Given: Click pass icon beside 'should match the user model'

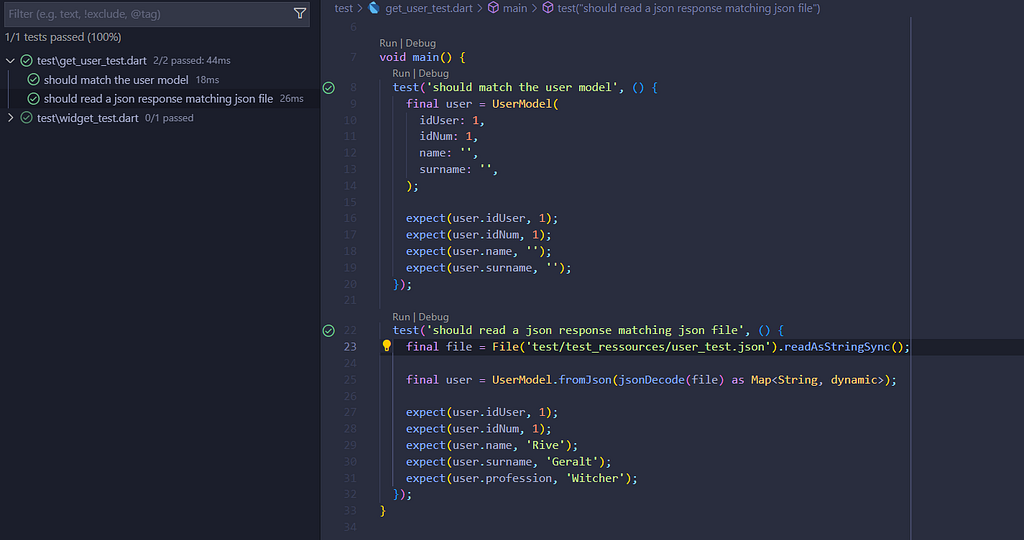Looking at the screenshot, I should point(33,80).
